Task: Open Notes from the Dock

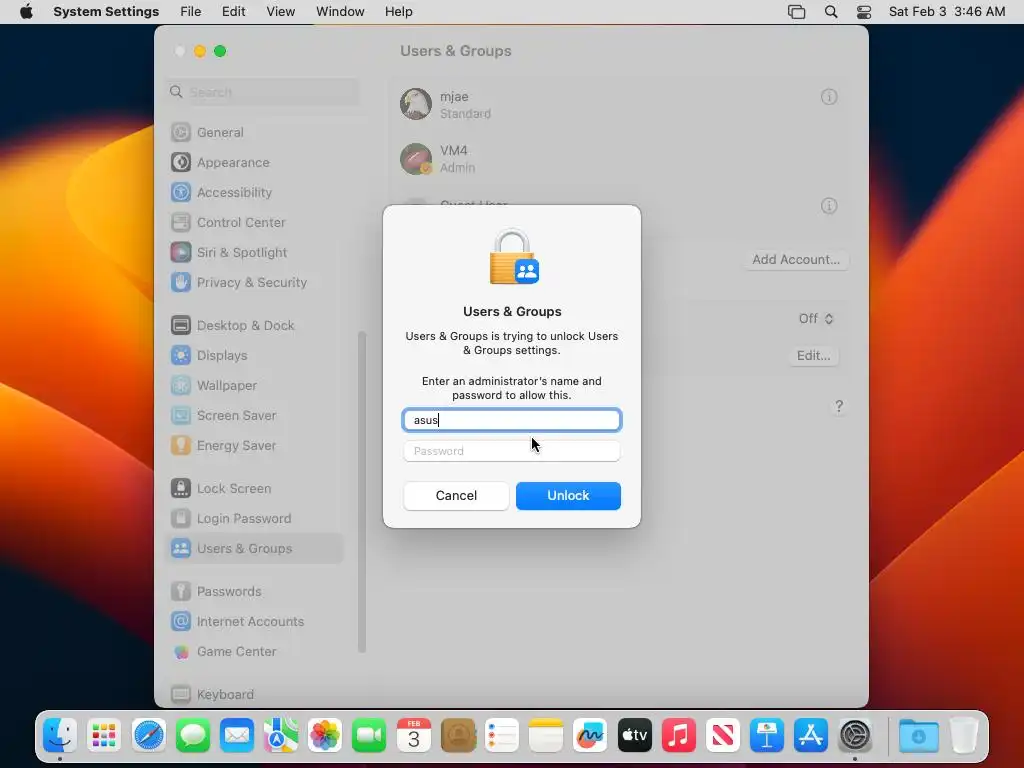Action: pyautogui.click(x=546, y=736)
